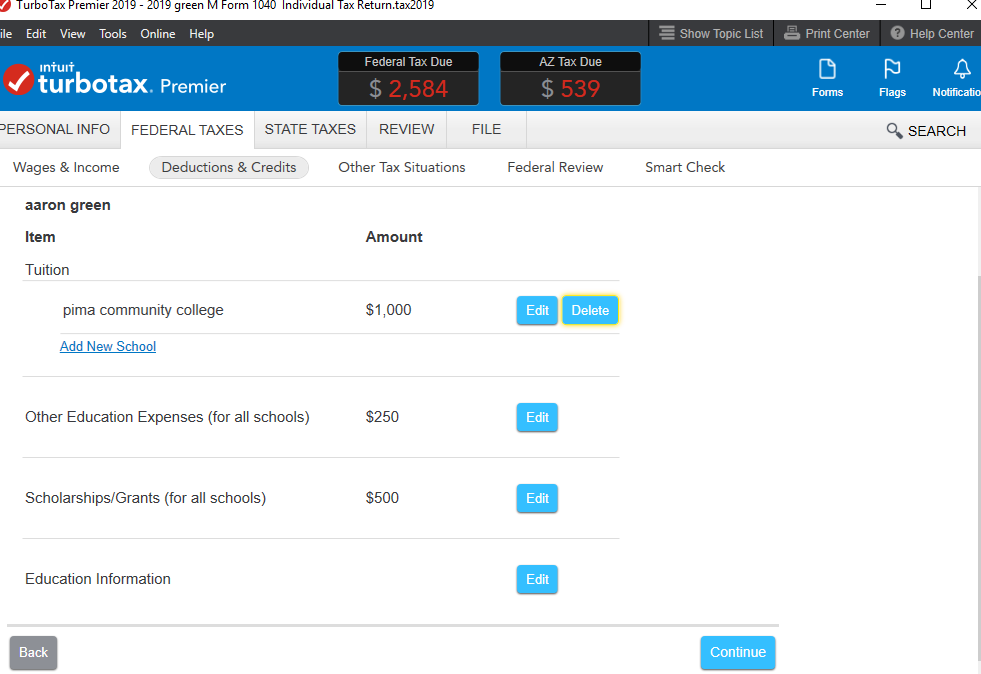The height and width of the screenshot is (674, 981).
Task: Select Deductions & Credits section
Action: [229, 168]
